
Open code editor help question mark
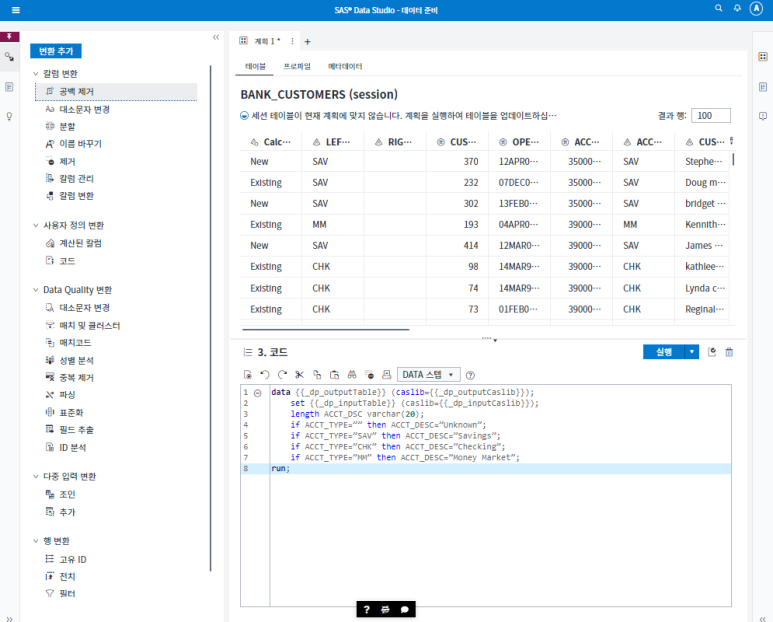pyautogui.click(x=470, y=376)
